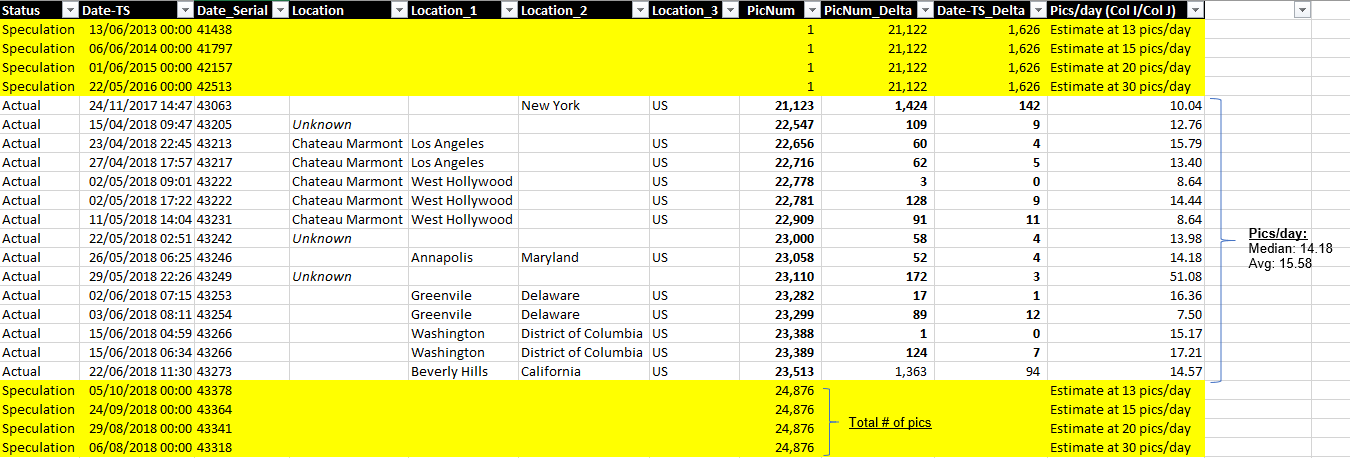
Task: Click the PicNum_Delta cell 1,363
Action: 877,371
